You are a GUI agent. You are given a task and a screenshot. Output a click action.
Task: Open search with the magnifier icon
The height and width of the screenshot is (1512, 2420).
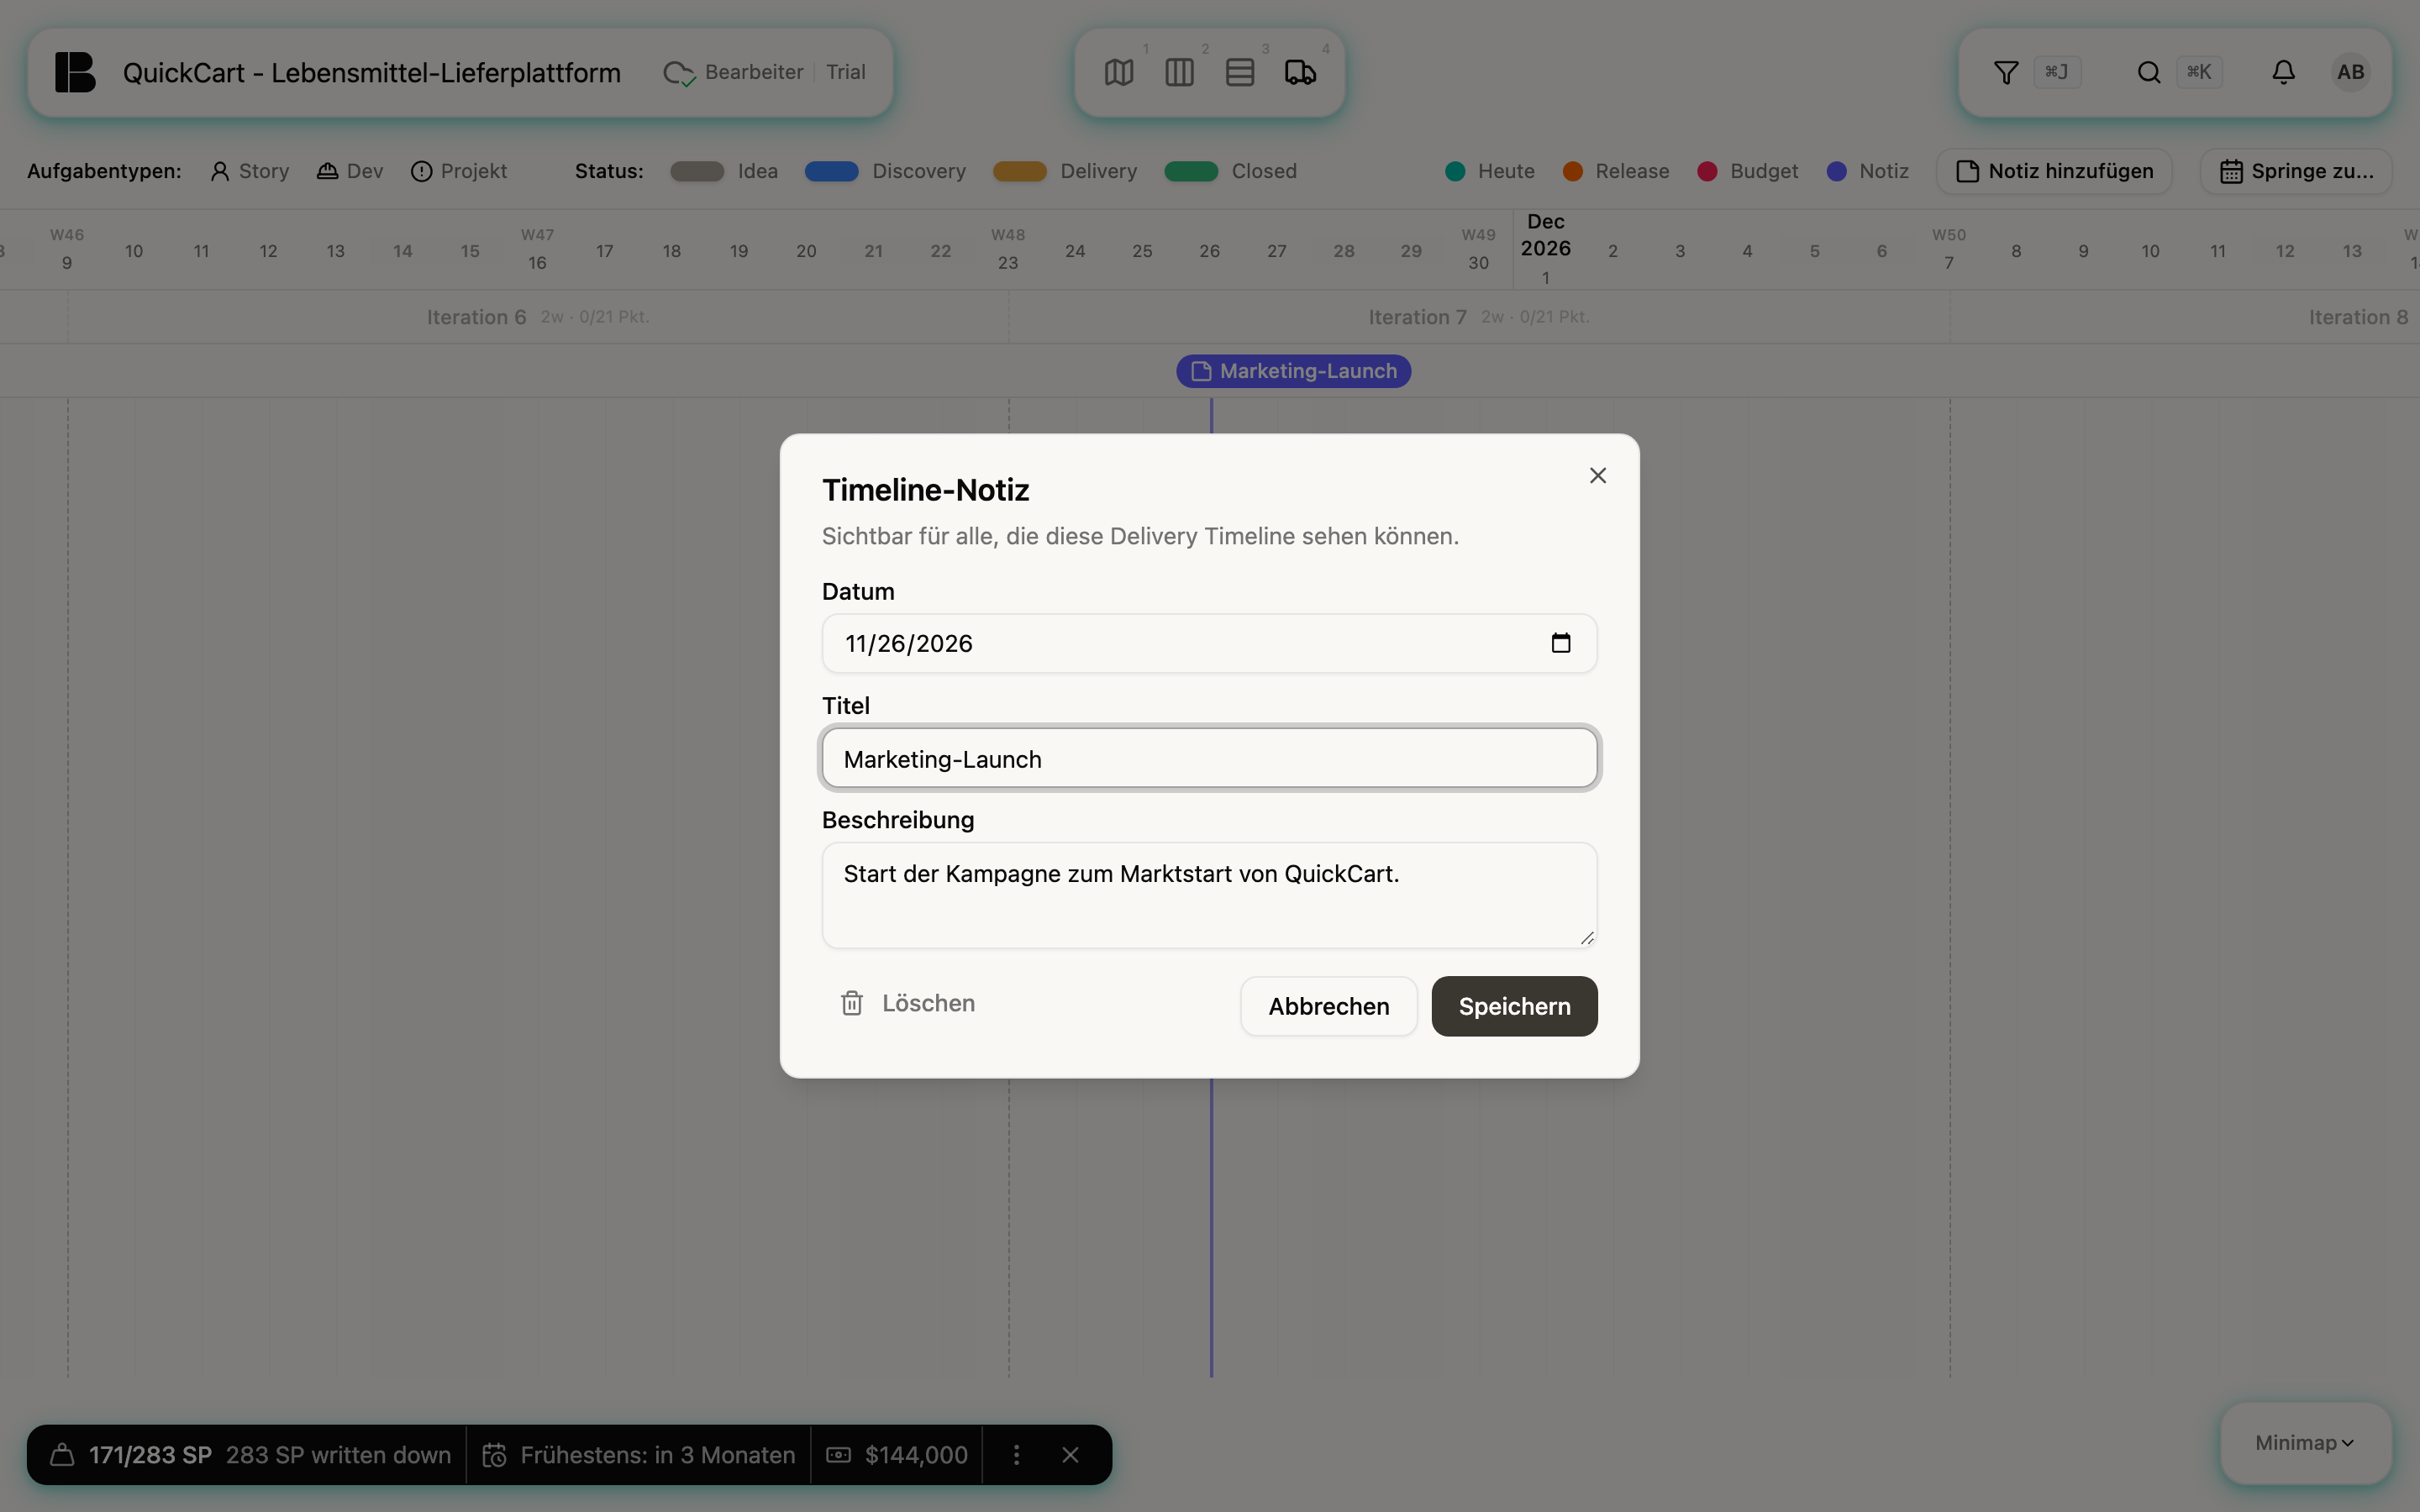coord(2148,72)
